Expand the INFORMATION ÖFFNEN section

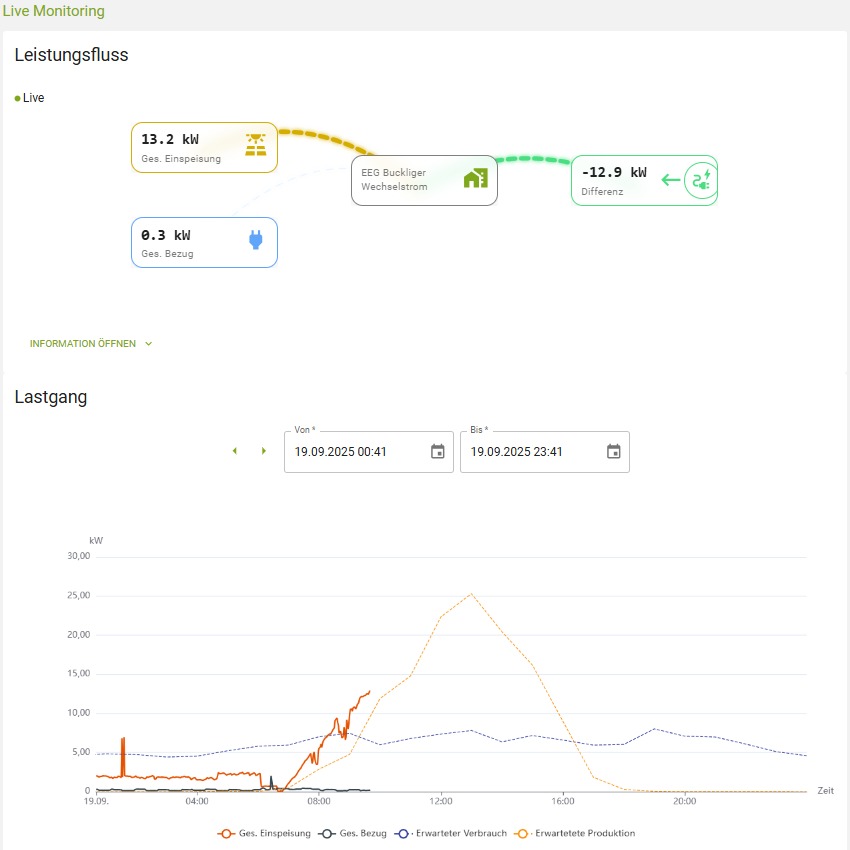83,343
